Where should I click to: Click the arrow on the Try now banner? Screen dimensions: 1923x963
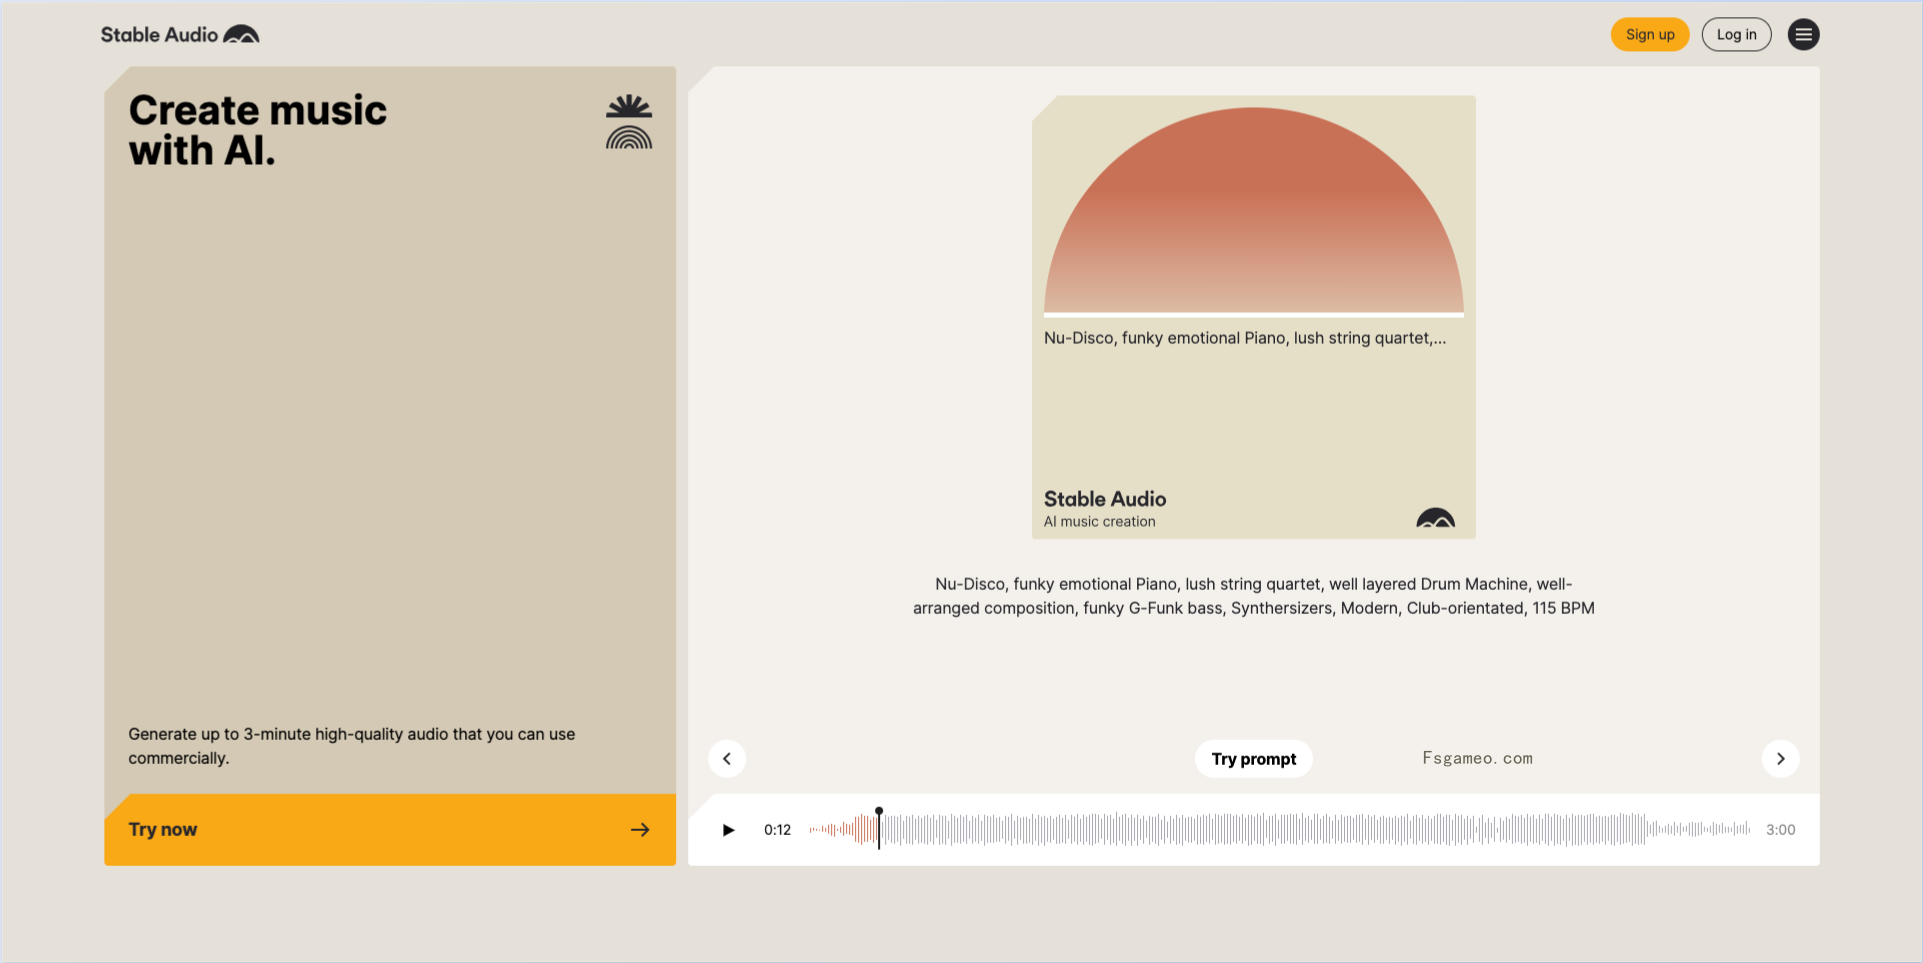pos(640,830)
